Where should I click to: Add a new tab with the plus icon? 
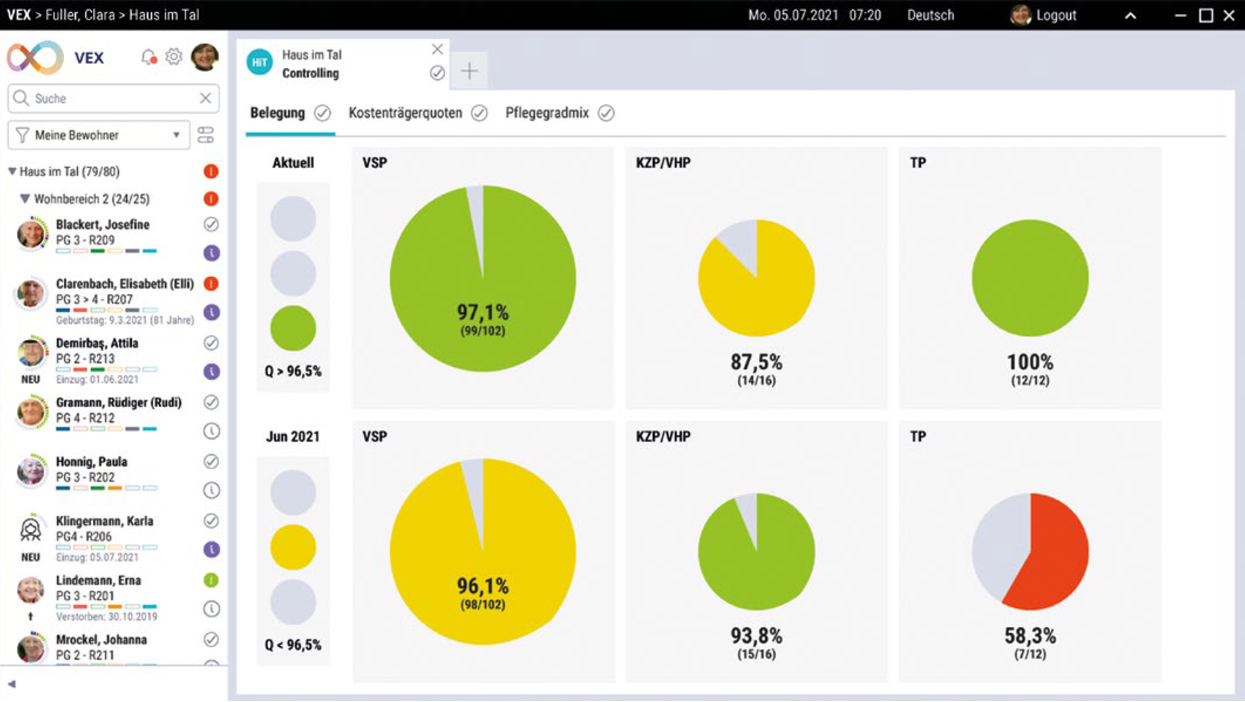[x=469, y=71]
